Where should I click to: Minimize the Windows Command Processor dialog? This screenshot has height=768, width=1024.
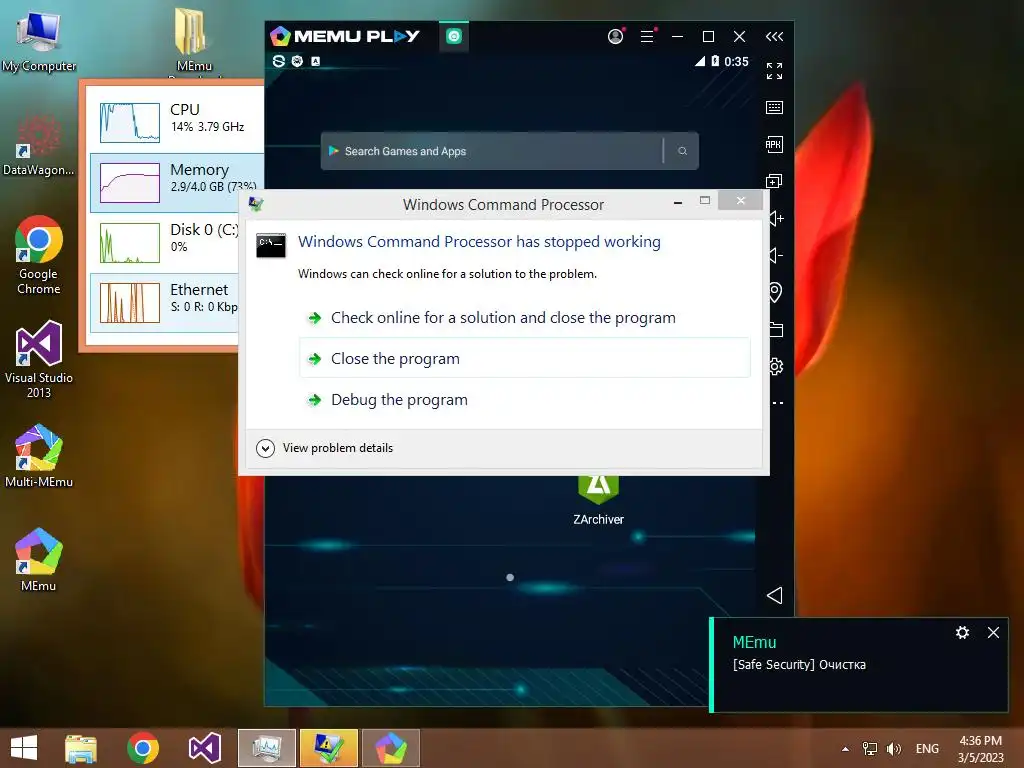click(678, 202)
